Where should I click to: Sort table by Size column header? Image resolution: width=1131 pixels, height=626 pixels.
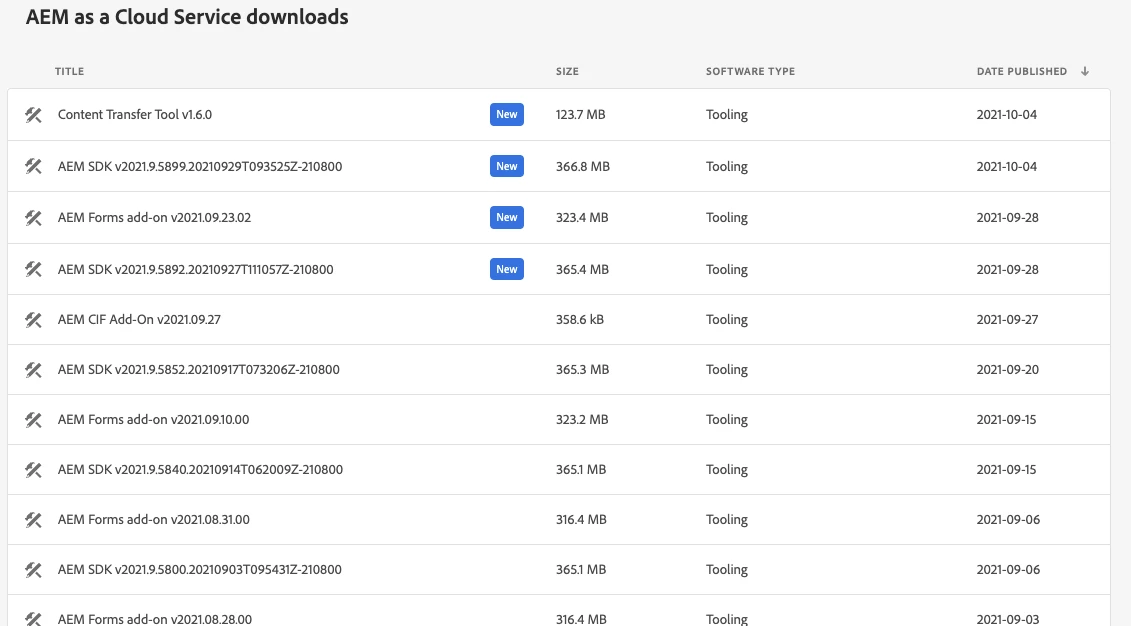[x=567, y=71]
